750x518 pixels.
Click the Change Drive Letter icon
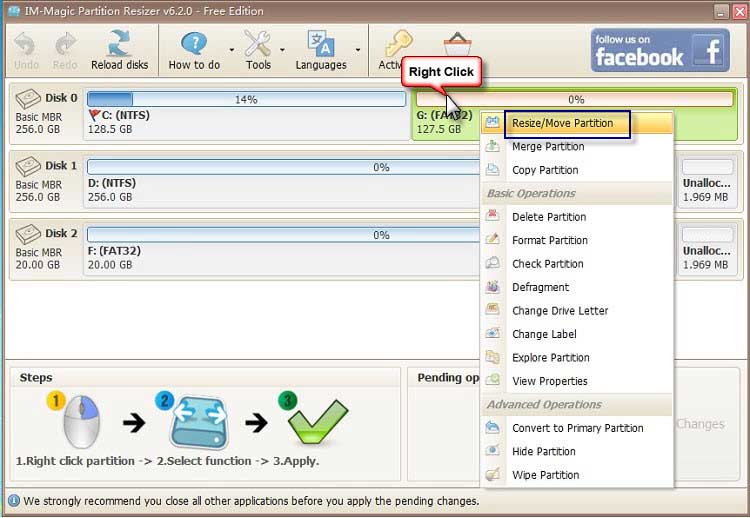(492, 309)
